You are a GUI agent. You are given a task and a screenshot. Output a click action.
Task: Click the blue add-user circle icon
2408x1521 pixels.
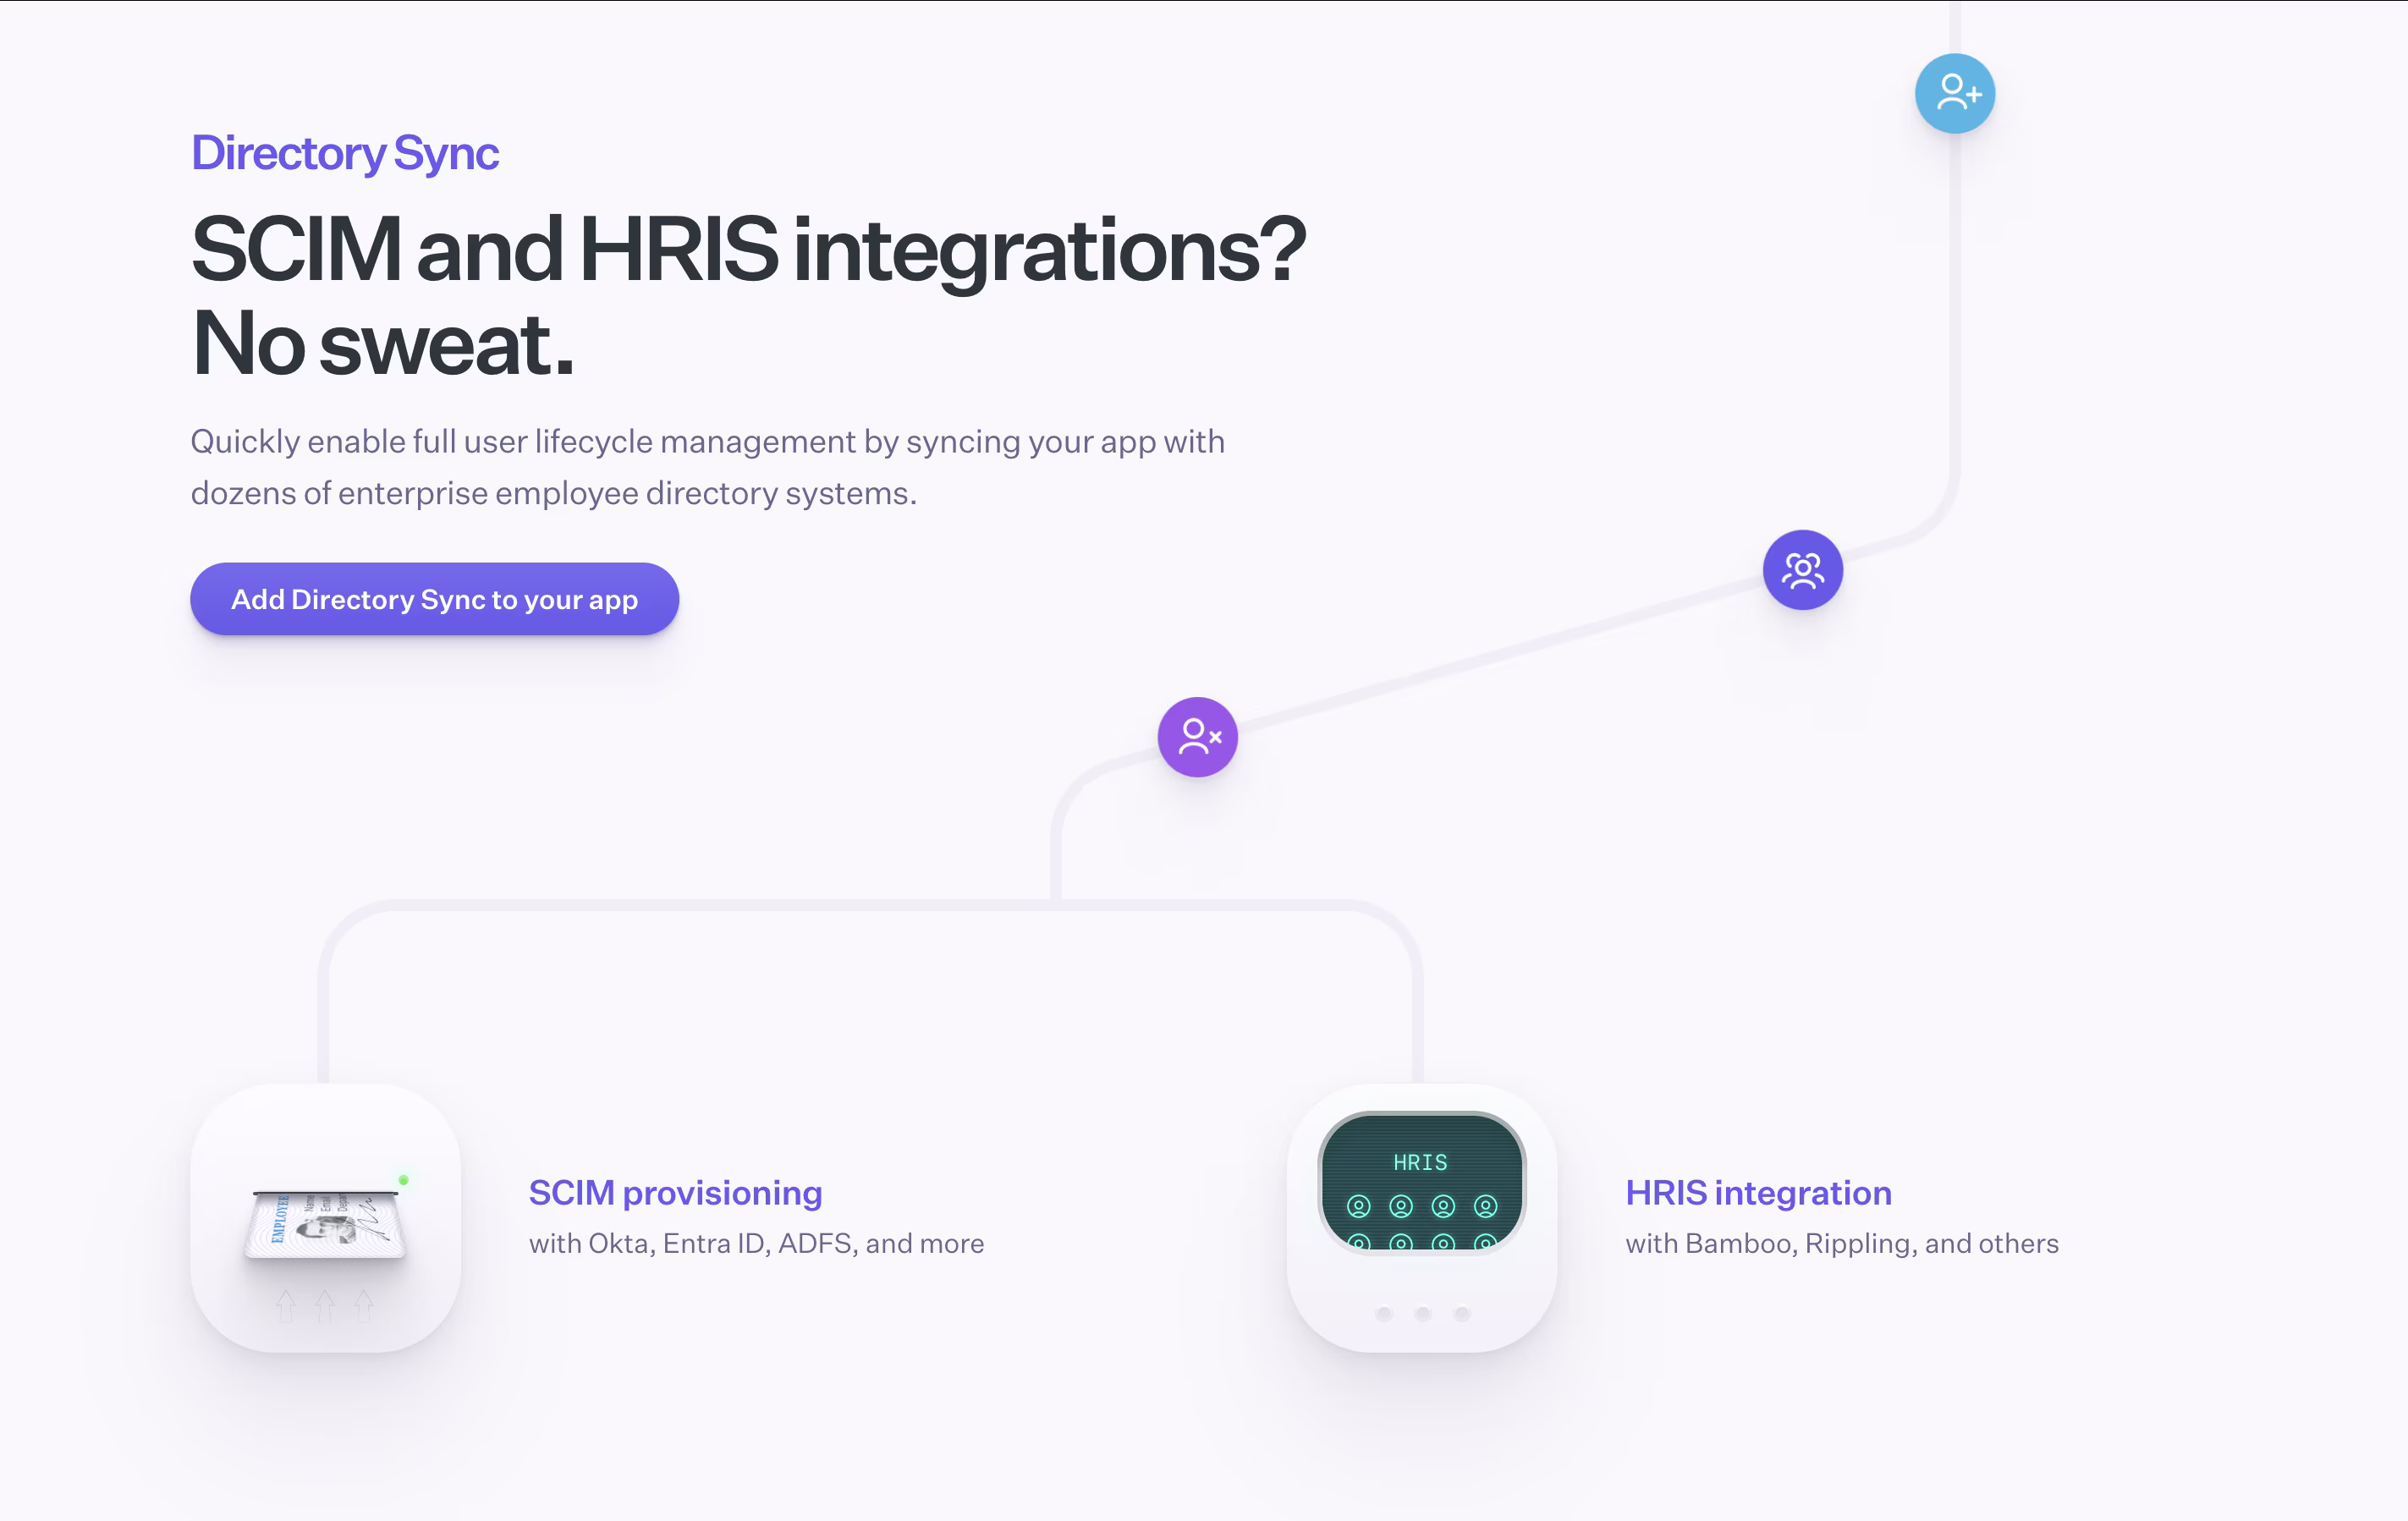[1954, 93]
